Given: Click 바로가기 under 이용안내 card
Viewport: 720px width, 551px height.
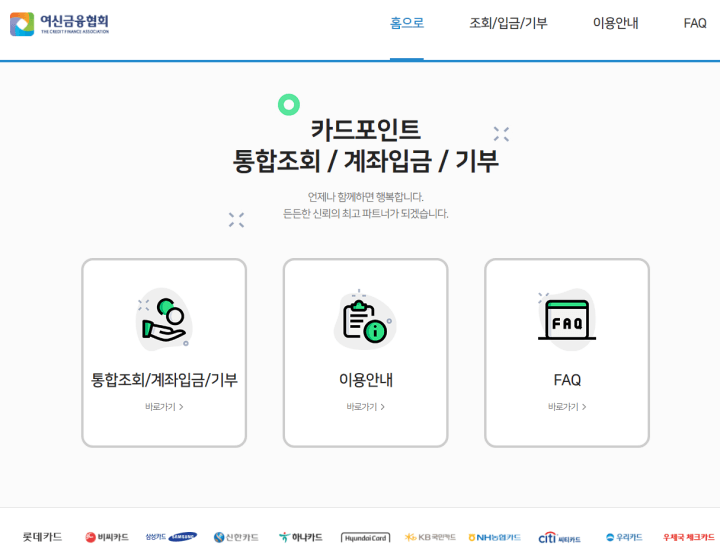Looking at the screenshot, I should [366, 407].
